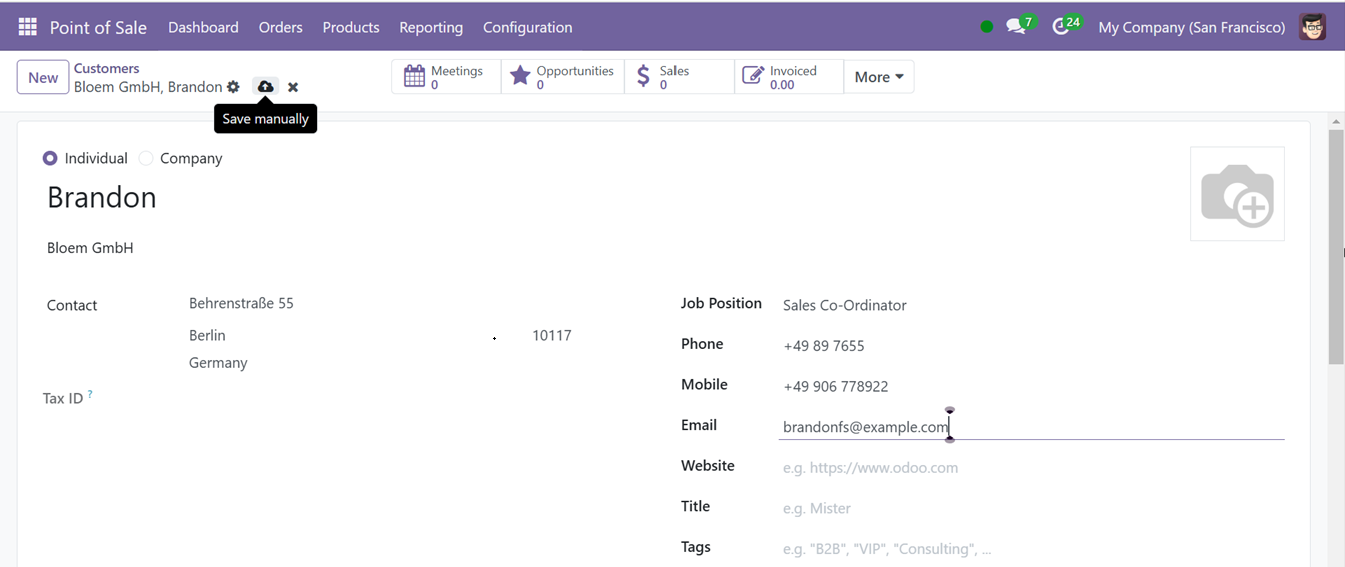Screen dimensions: 1345x567
Task: Select the Company radio button
Action: [146, 158]
